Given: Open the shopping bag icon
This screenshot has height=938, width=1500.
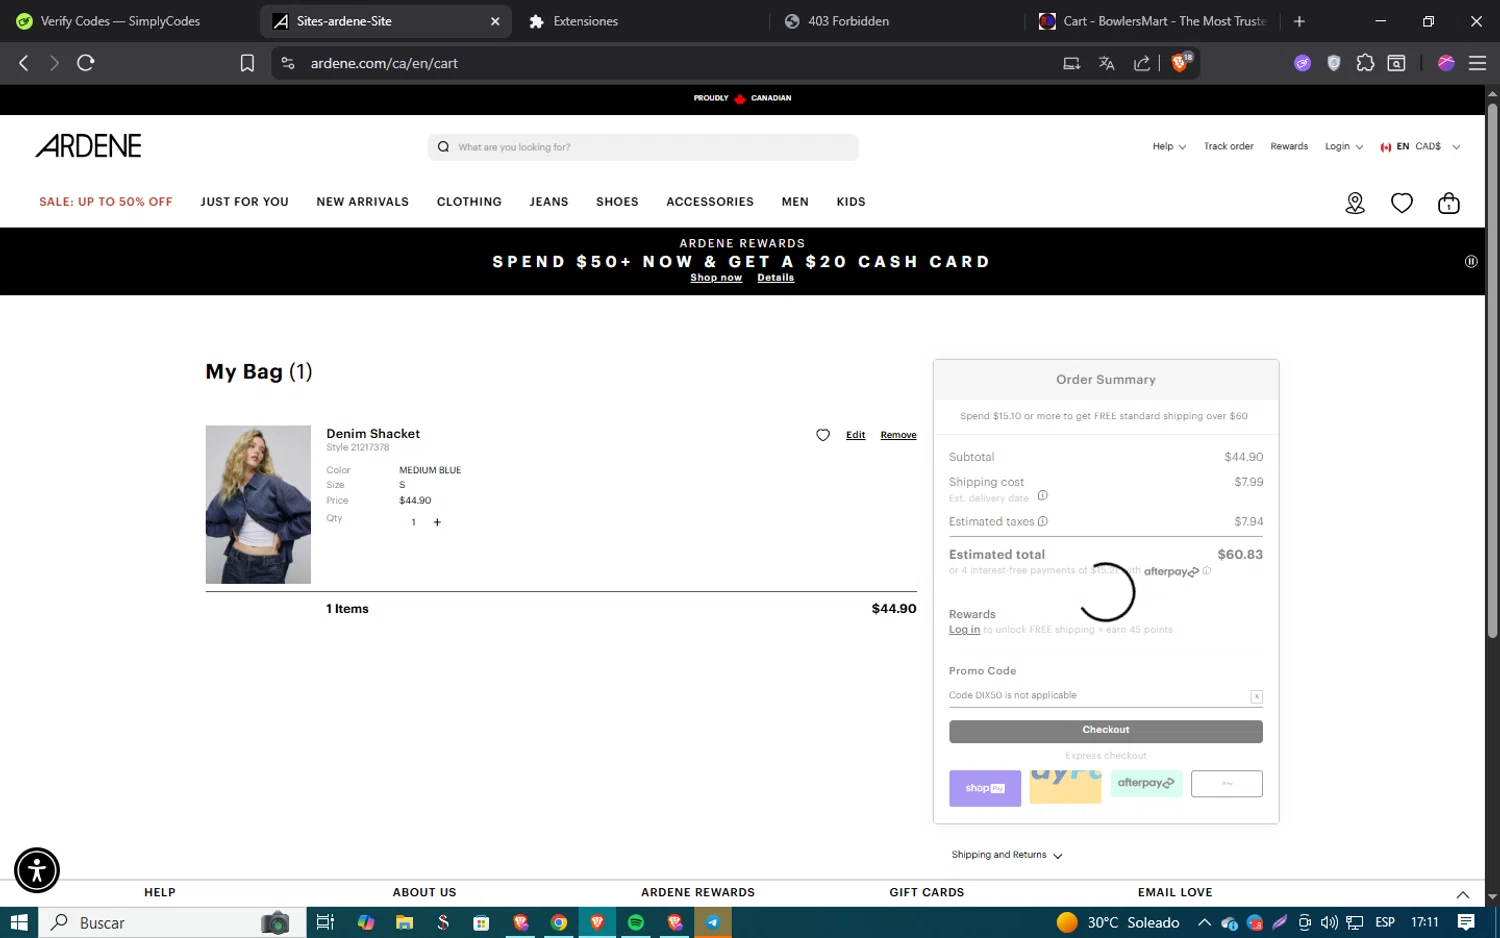Looking at the screenshot, I should (1449, 203).
